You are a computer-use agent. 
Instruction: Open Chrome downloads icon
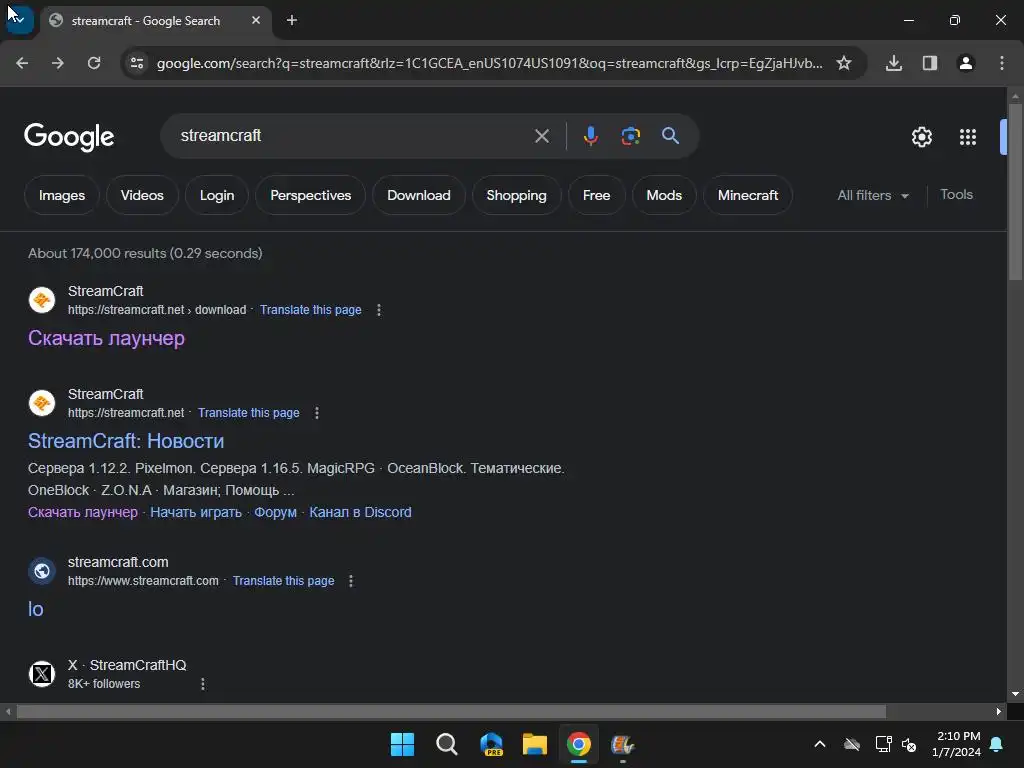pyautogui.click(x=894, y=63)
